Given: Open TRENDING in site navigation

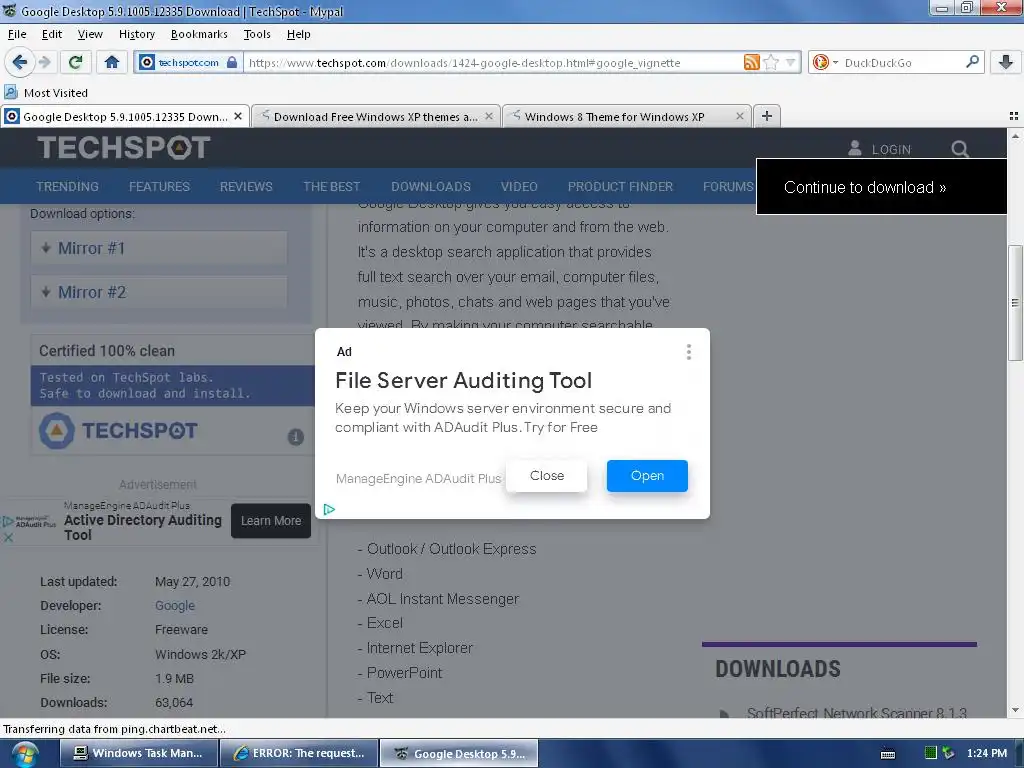Looking at the screenshot, I should [x=67, y=187].
